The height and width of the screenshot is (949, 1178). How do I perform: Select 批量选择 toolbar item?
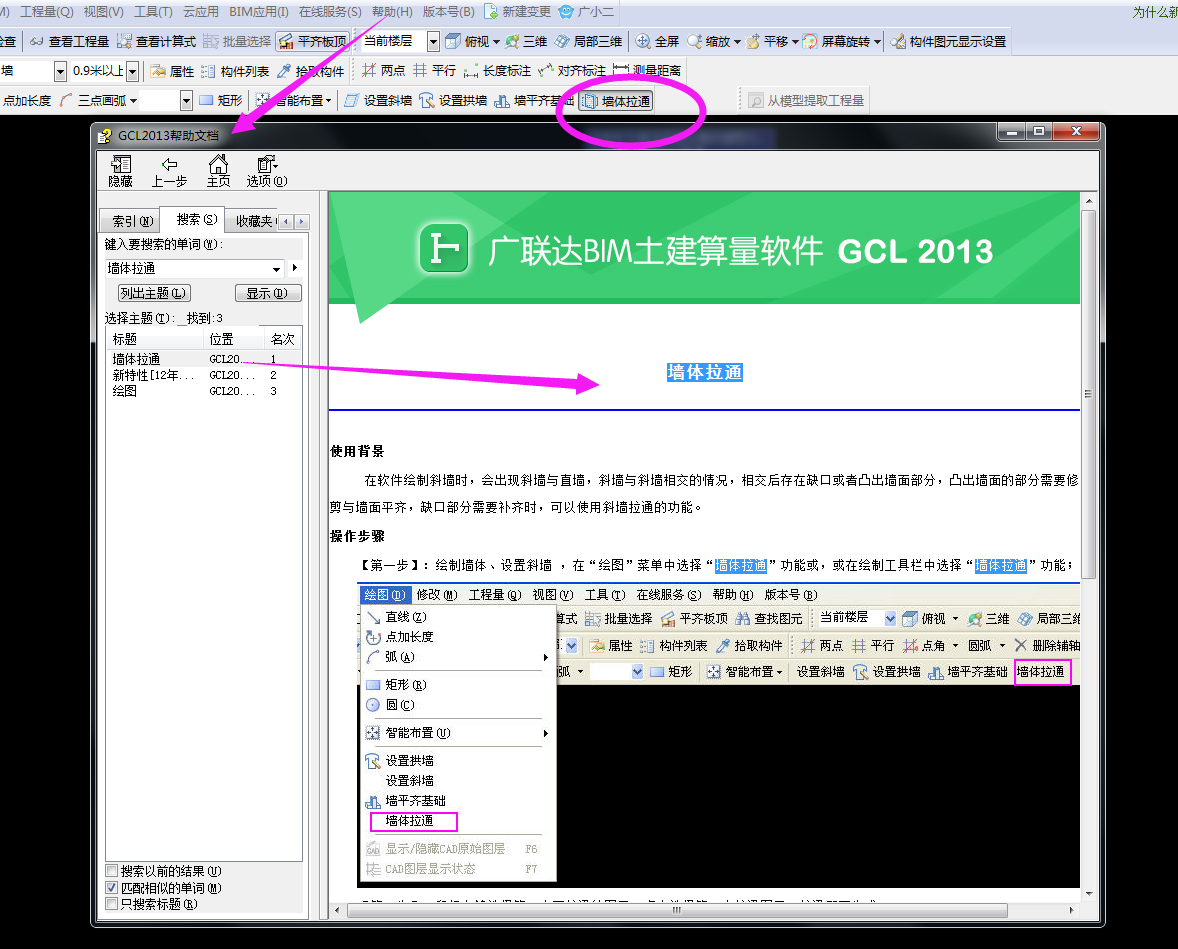(237, 41)
